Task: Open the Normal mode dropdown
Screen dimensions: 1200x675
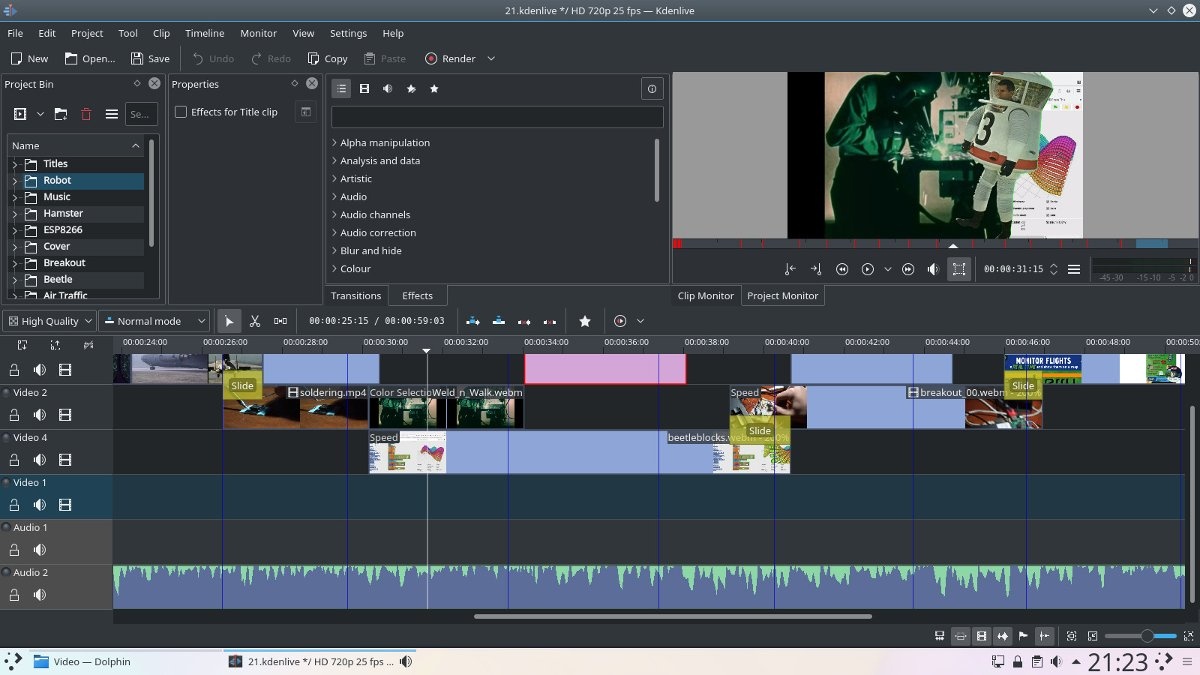Action: (x=155, y=321)
